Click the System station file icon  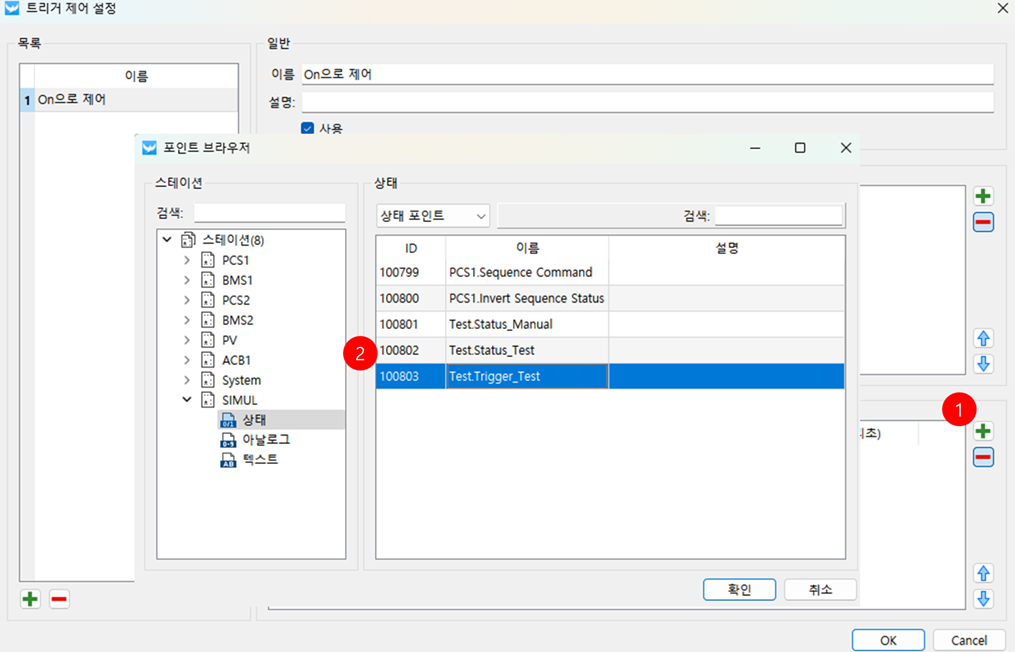click(x=207, y=380)
